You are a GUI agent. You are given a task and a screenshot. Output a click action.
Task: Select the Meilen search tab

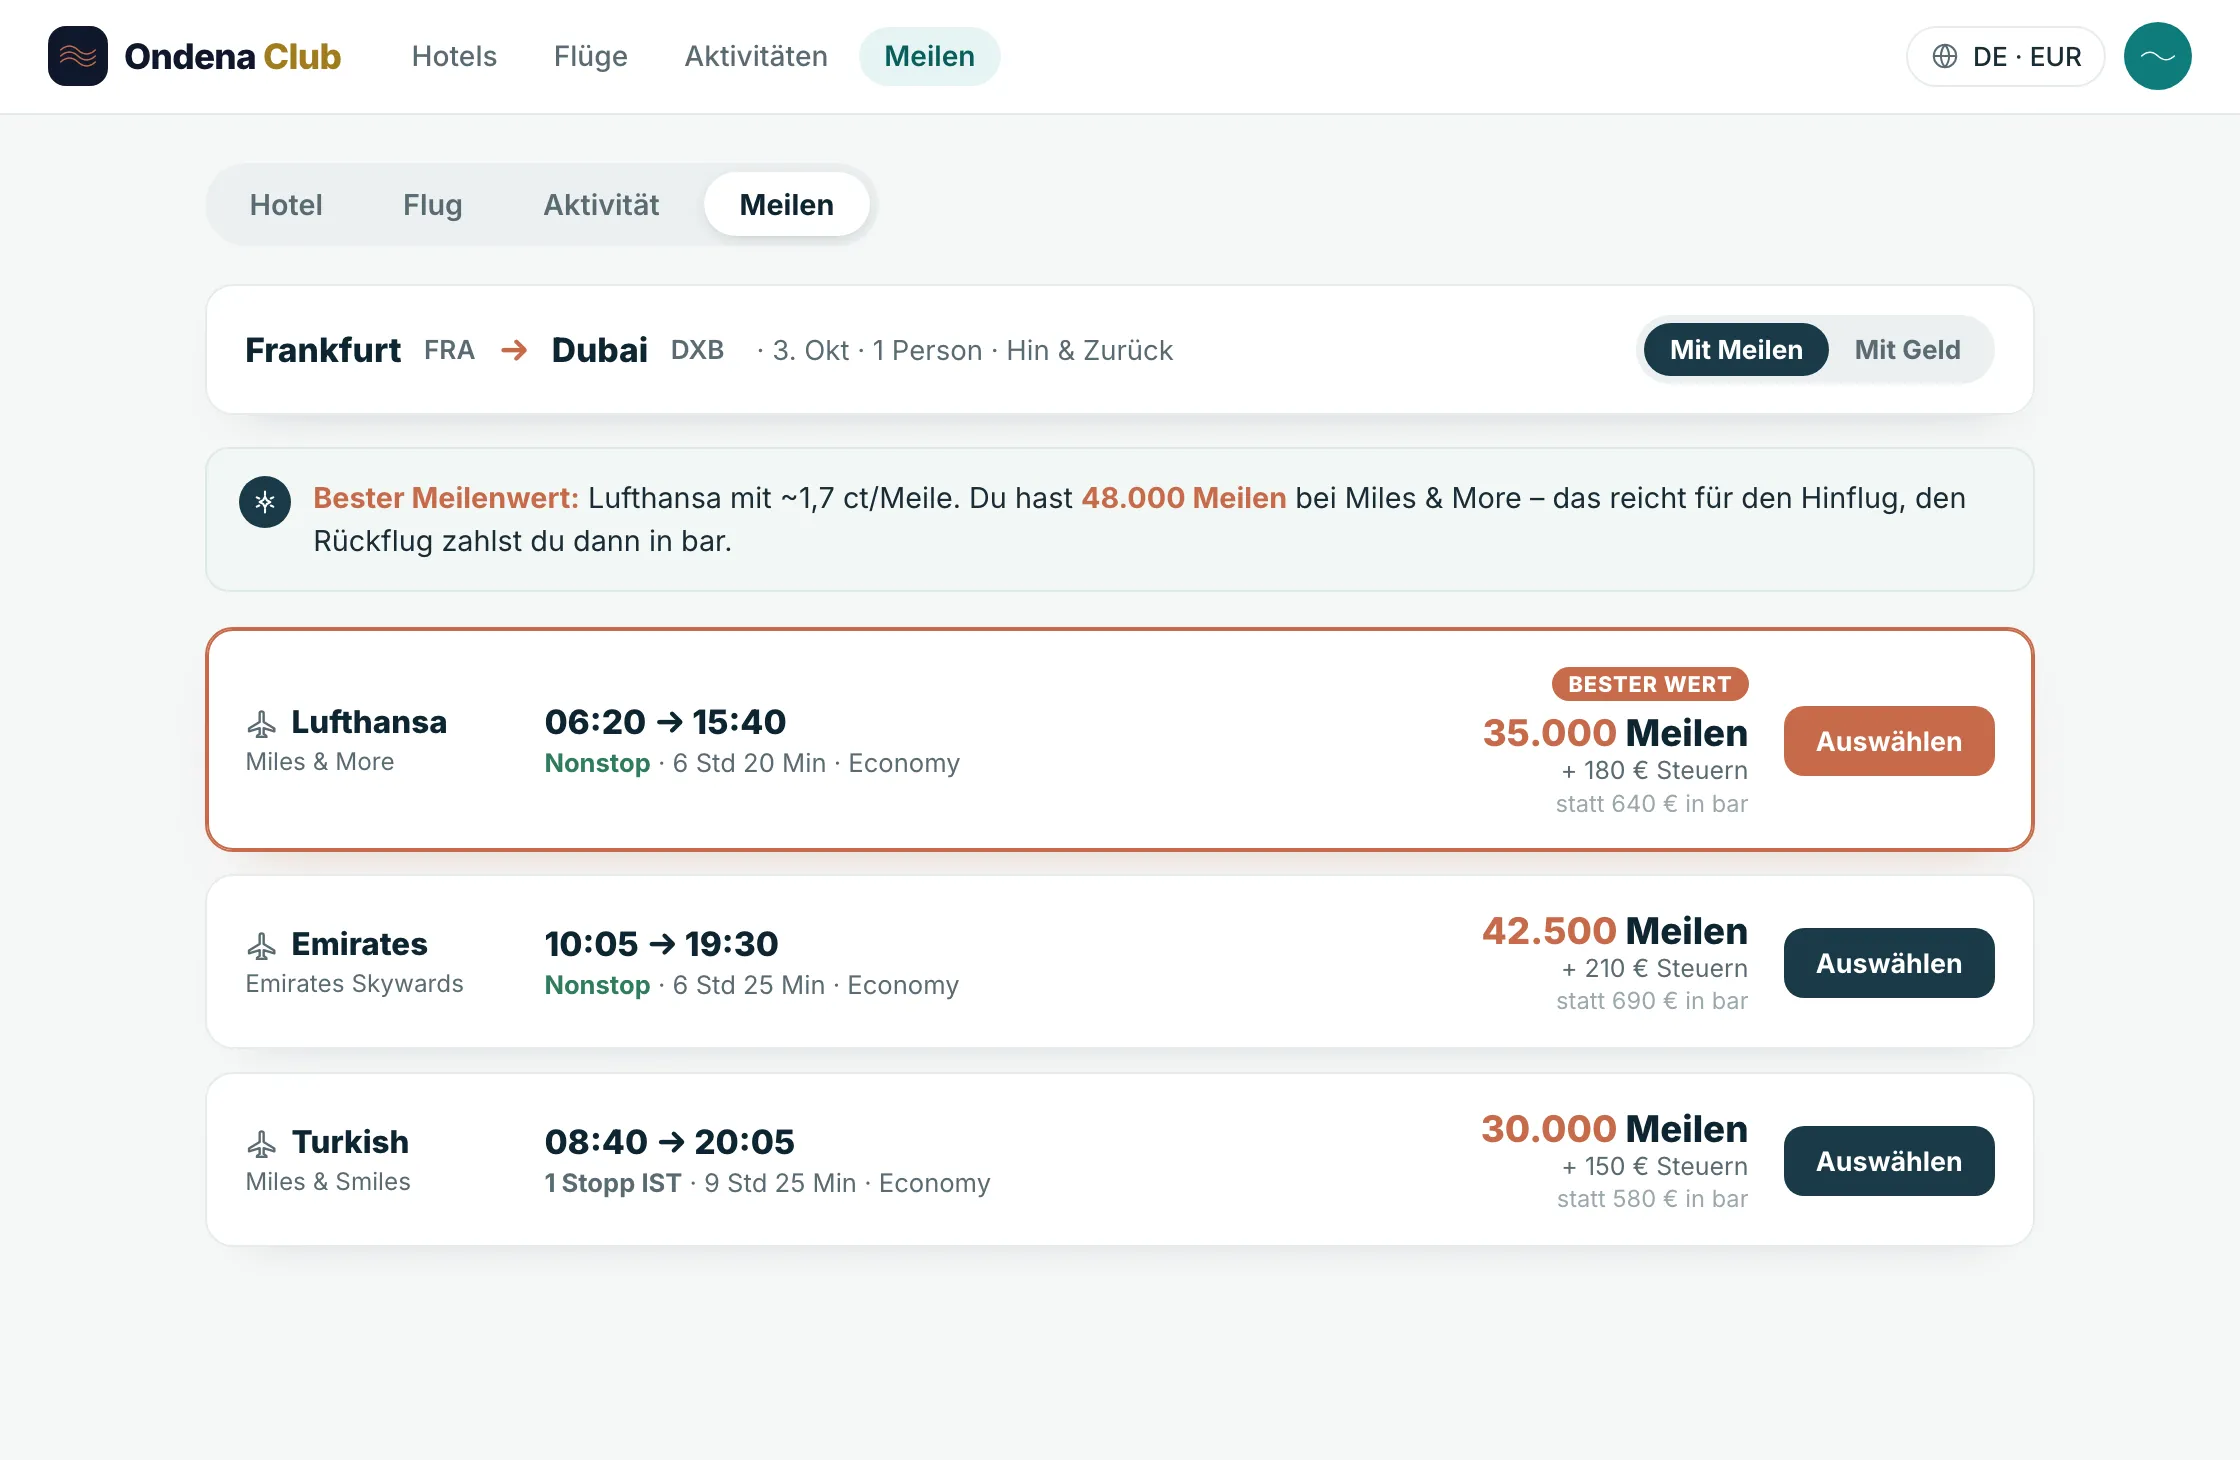tap(787, 205)
